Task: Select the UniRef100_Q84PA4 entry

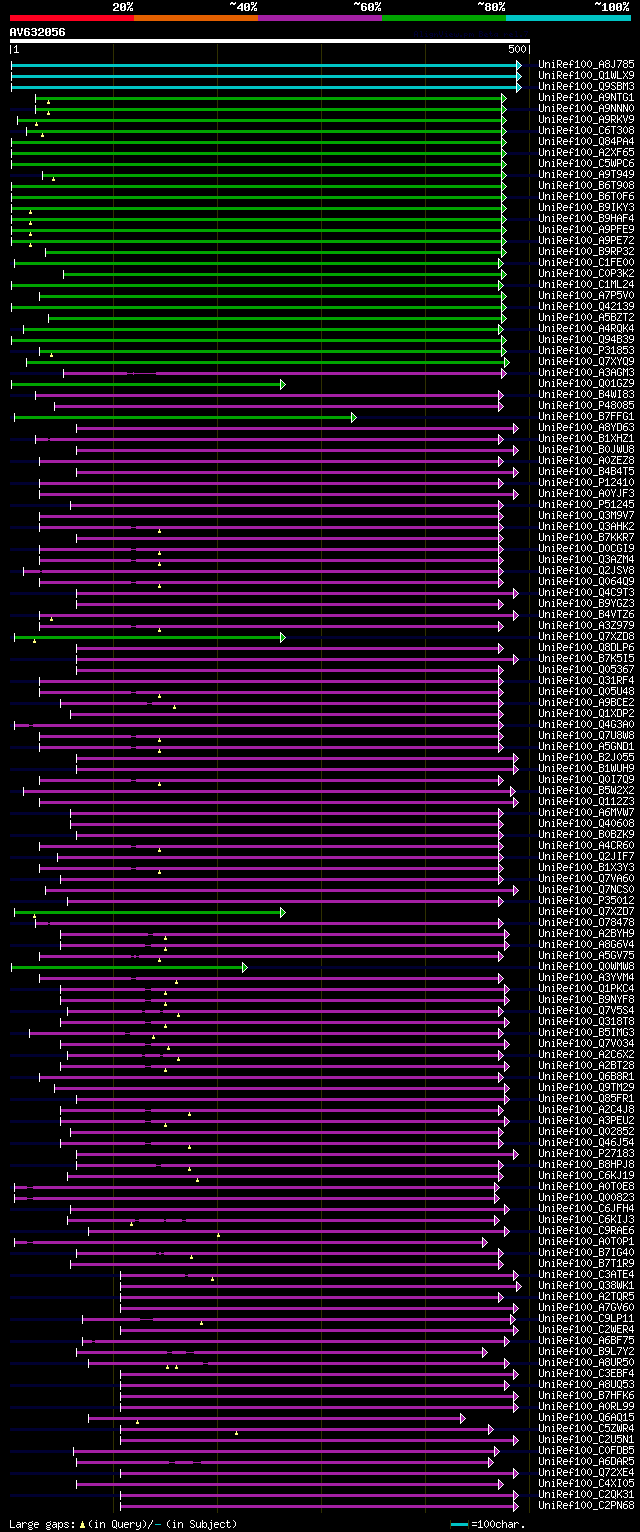Action: (586, 142)
